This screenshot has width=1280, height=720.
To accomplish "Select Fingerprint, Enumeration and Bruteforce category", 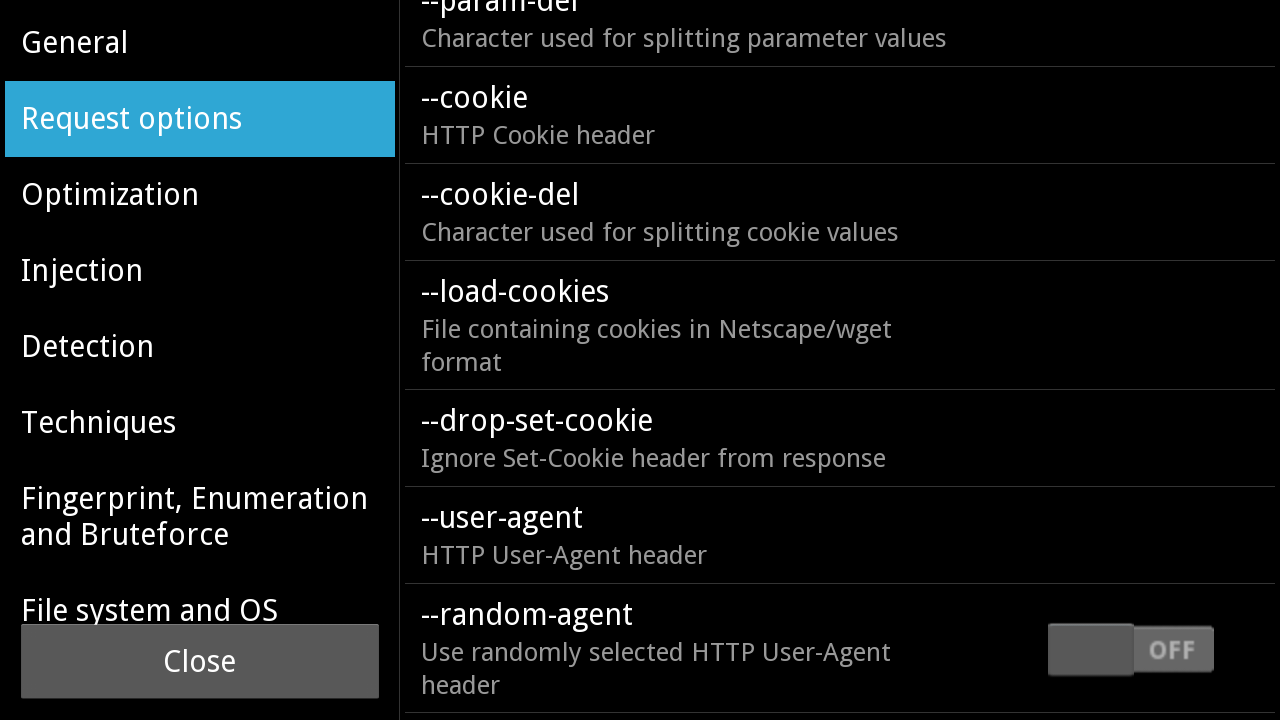I will click(195, 516).
